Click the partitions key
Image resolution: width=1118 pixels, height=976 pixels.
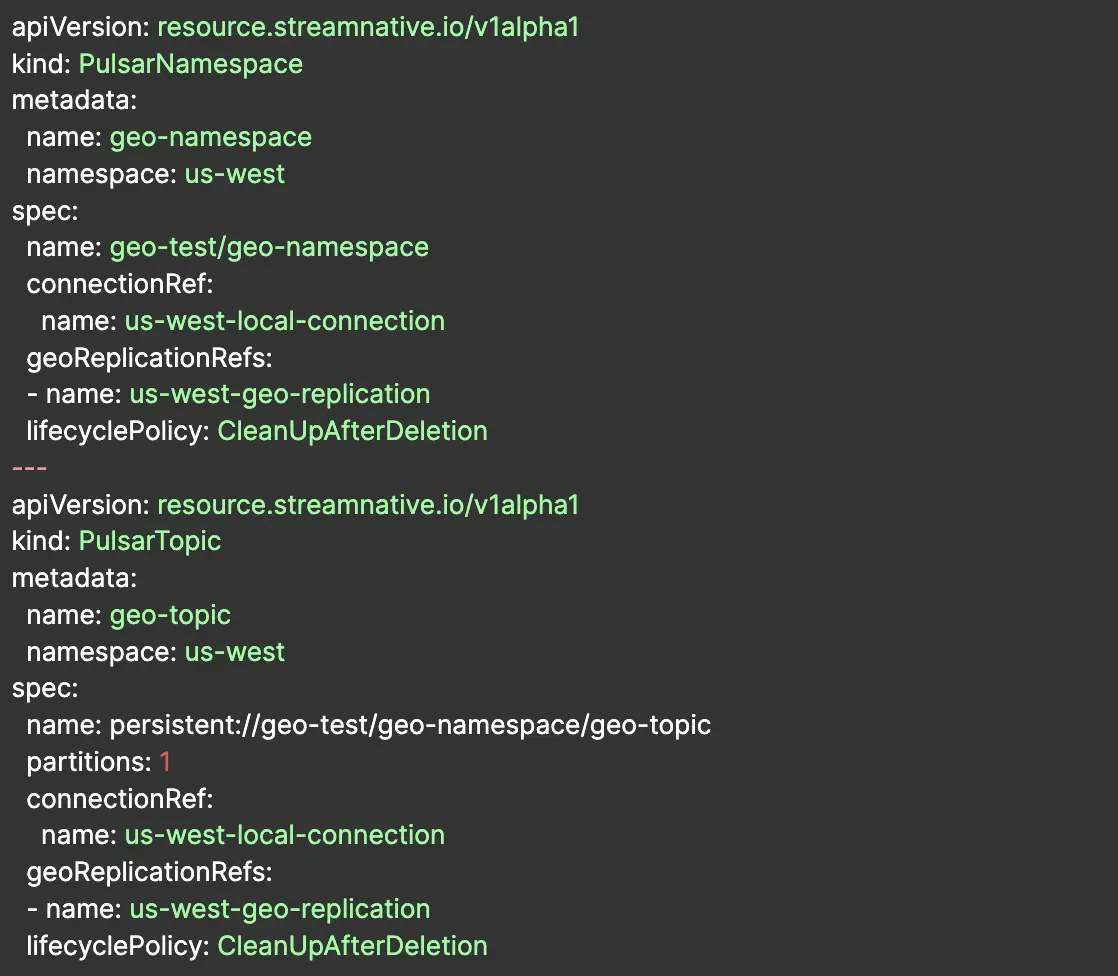click(88, 762)
